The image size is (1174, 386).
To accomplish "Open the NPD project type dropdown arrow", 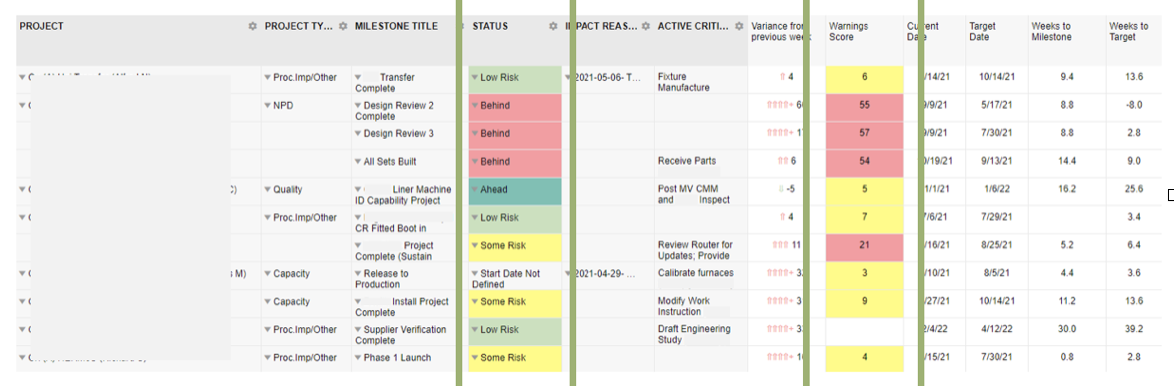I will click(x=267, y=105).
